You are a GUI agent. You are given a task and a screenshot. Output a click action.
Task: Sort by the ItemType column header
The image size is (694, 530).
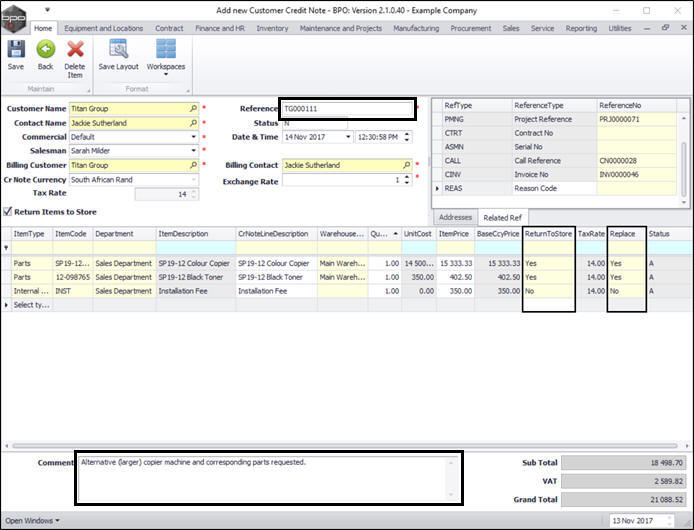31,234
